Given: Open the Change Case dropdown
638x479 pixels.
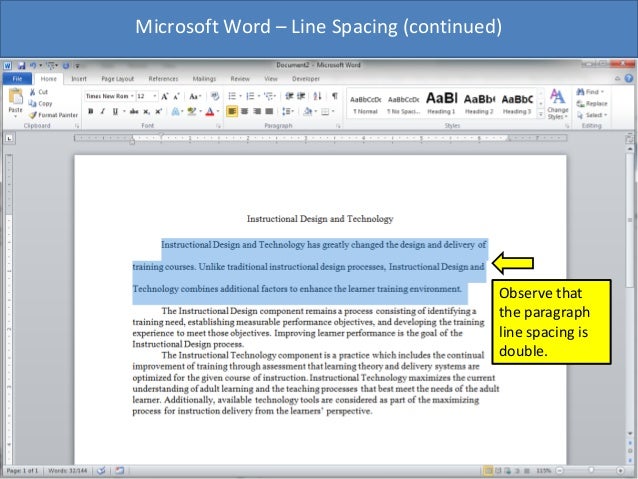Looking at the screenshot, I should [x=195, y=96].
